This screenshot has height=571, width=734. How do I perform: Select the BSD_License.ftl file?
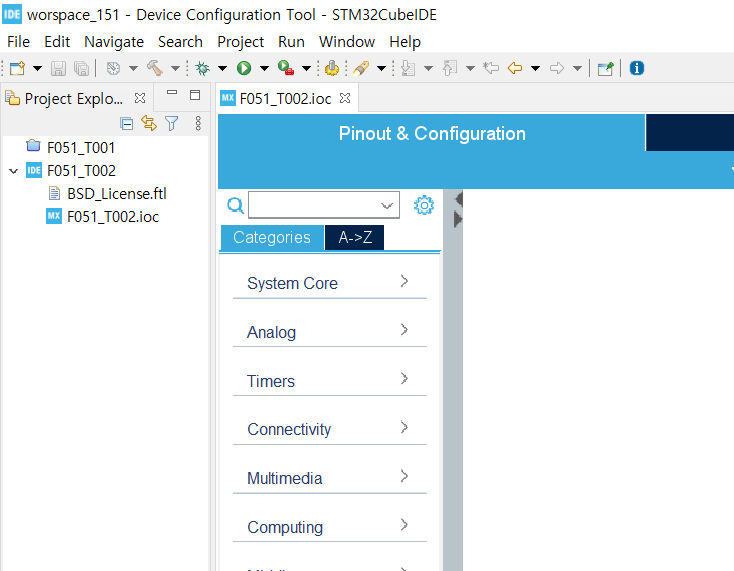point(116,194)
